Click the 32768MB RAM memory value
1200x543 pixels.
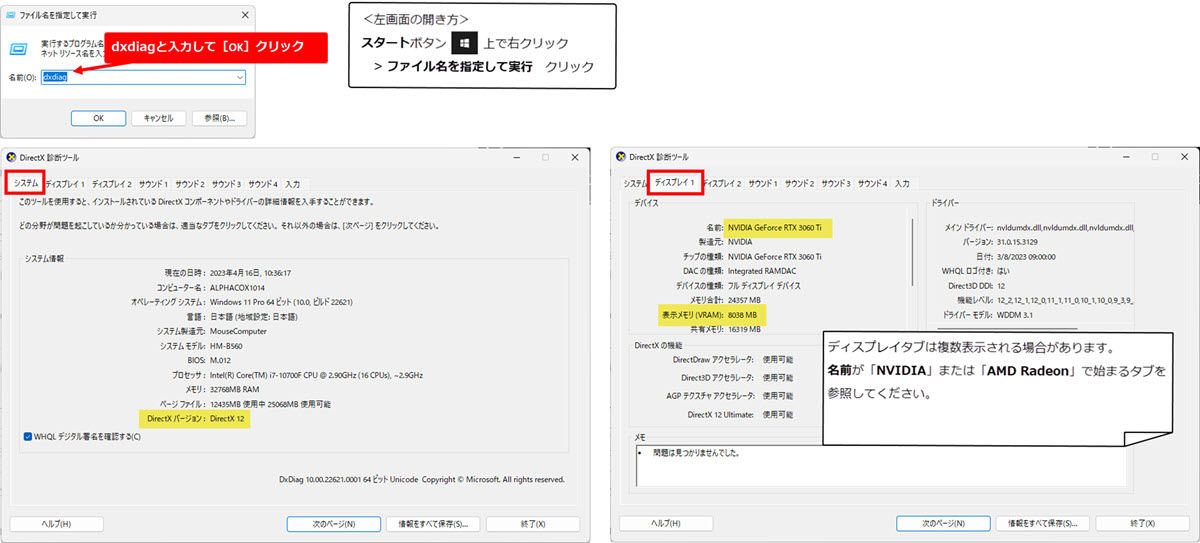(233, 390)
